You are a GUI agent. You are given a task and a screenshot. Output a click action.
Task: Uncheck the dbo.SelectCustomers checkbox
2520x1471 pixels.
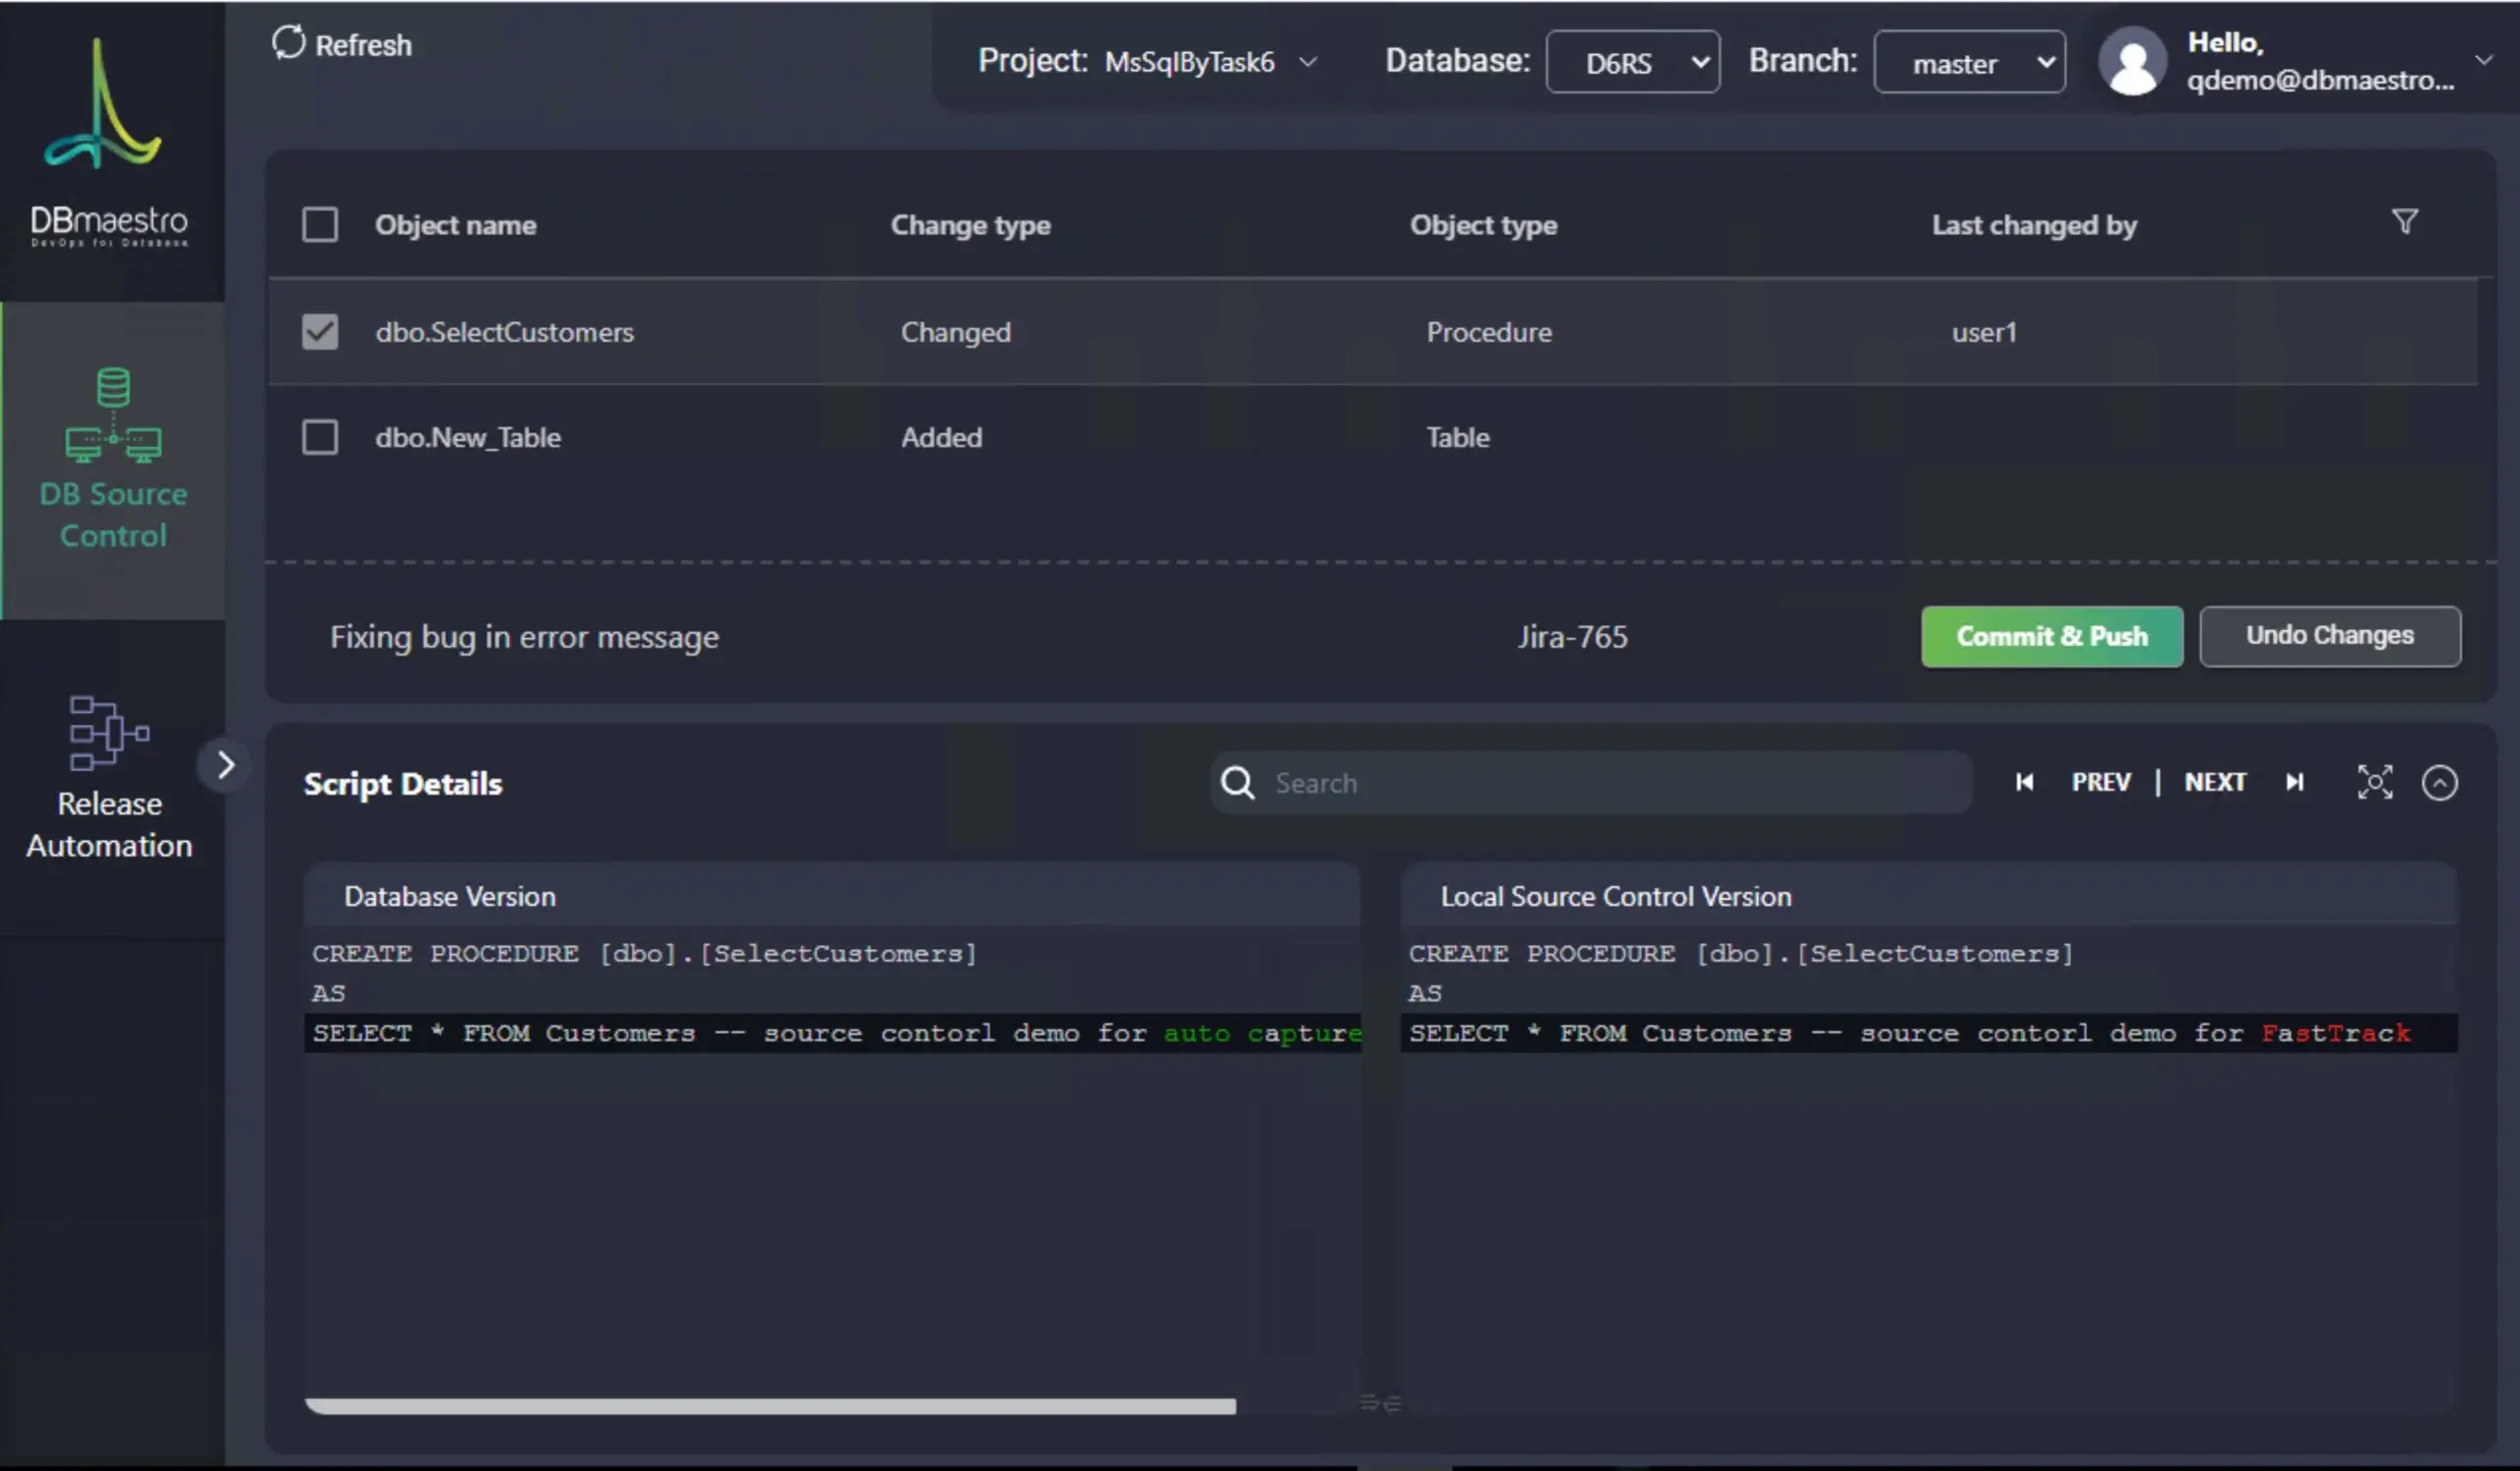click(320, 331)
